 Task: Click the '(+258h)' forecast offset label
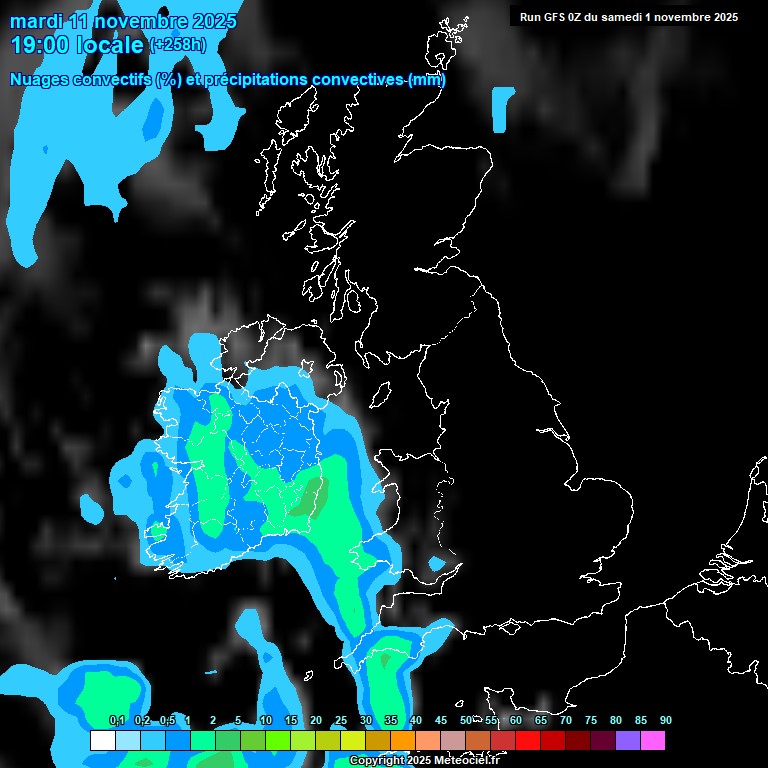tap(180, 45)
